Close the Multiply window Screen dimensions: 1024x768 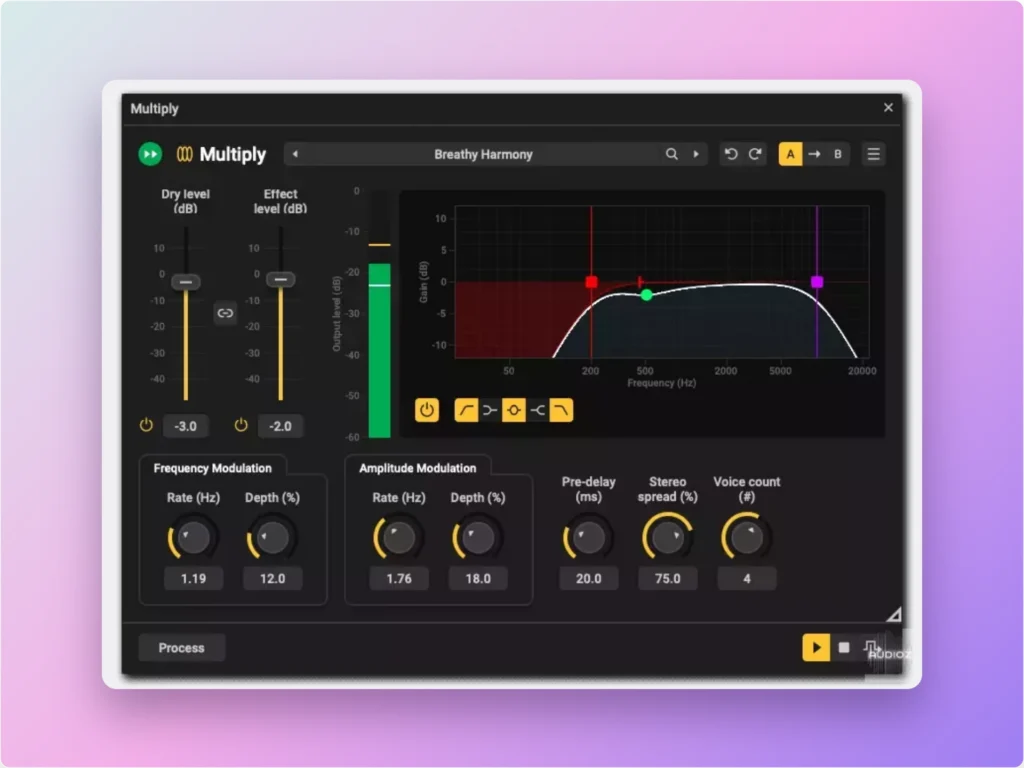[x=888, y=108]
